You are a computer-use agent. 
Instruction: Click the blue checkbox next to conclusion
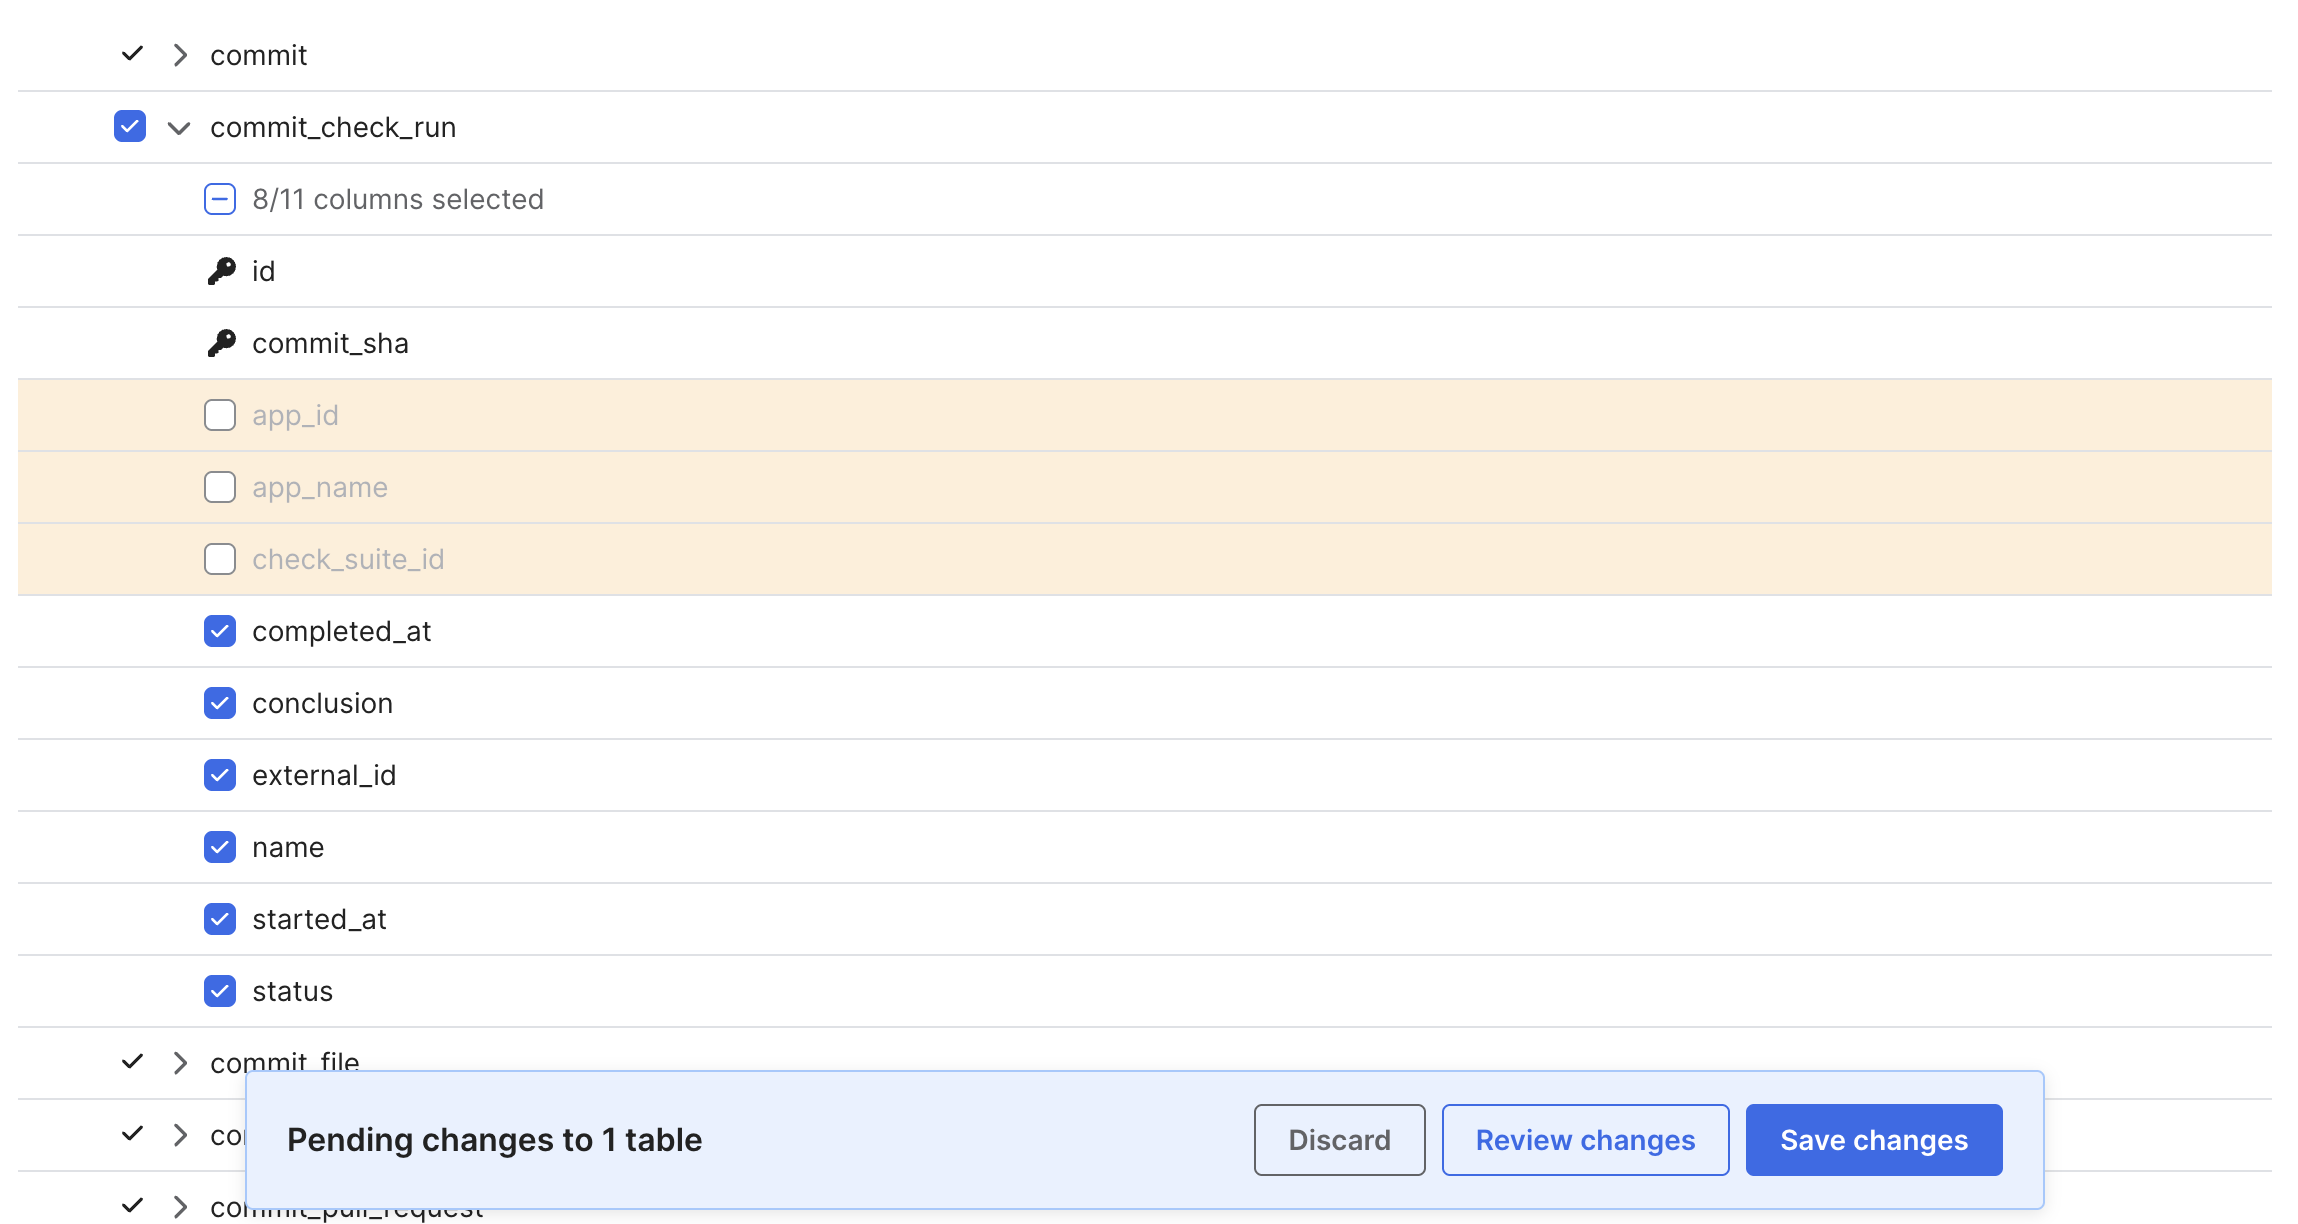pyautogui.click(x=220, y=702)
